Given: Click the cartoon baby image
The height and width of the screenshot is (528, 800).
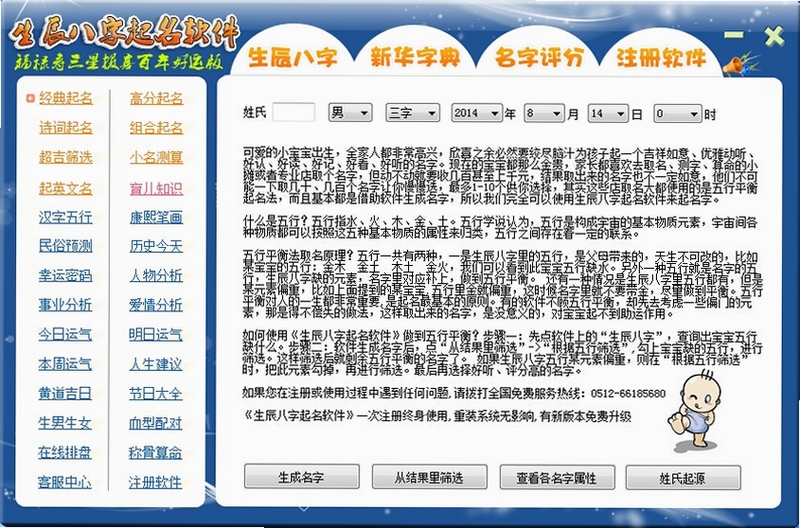Looking at the screenshot, I should point(695,411).
